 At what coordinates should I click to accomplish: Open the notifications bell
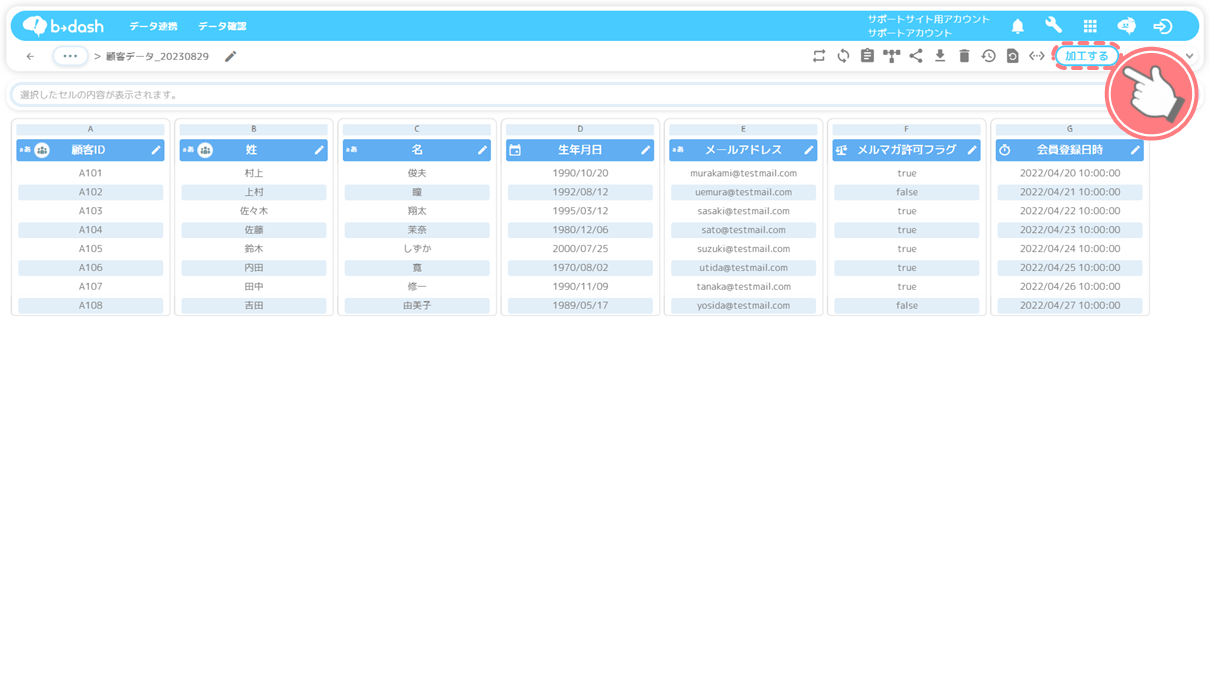(1017, 26)
